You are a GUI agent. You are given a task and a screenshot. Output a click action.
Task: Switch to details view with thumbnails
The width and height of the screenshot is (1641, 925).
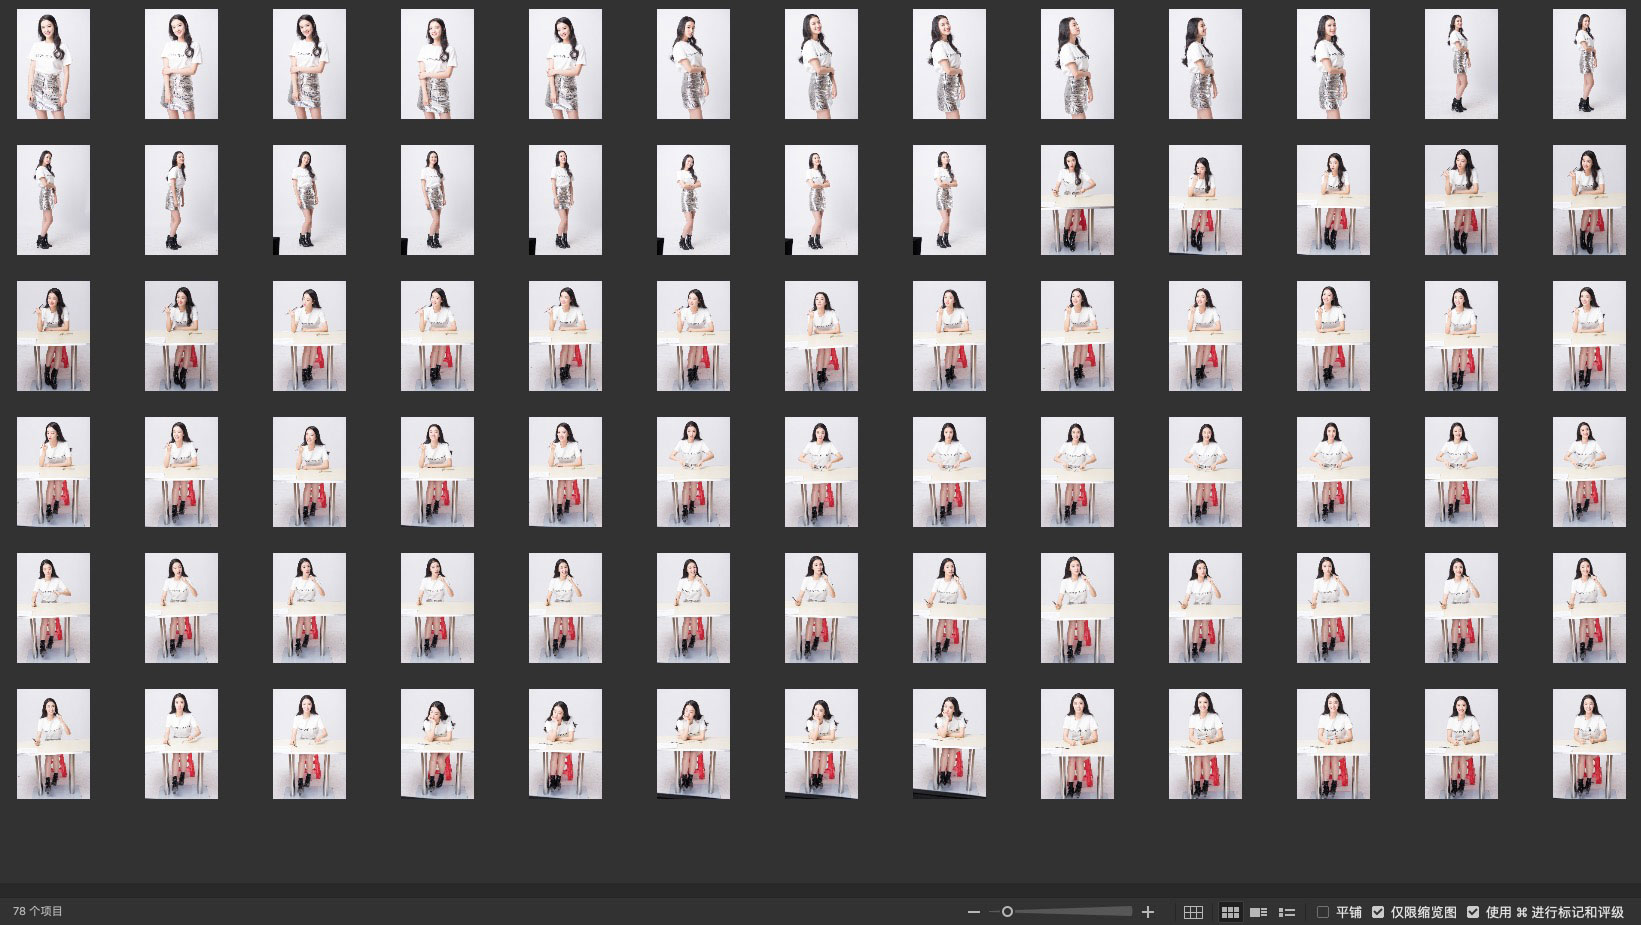1259,912
